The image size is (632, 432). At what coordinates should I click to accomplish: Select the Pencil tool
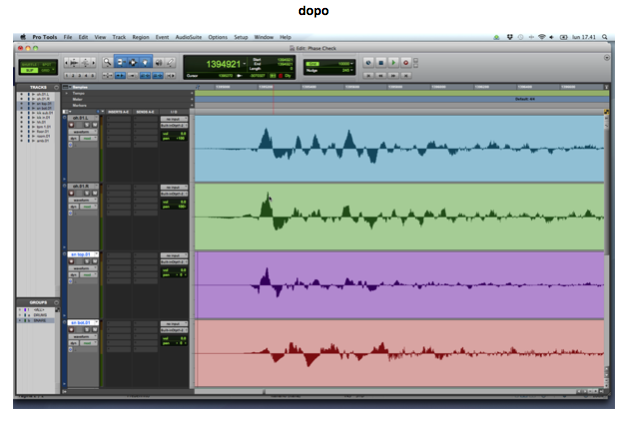click(170, 62)
